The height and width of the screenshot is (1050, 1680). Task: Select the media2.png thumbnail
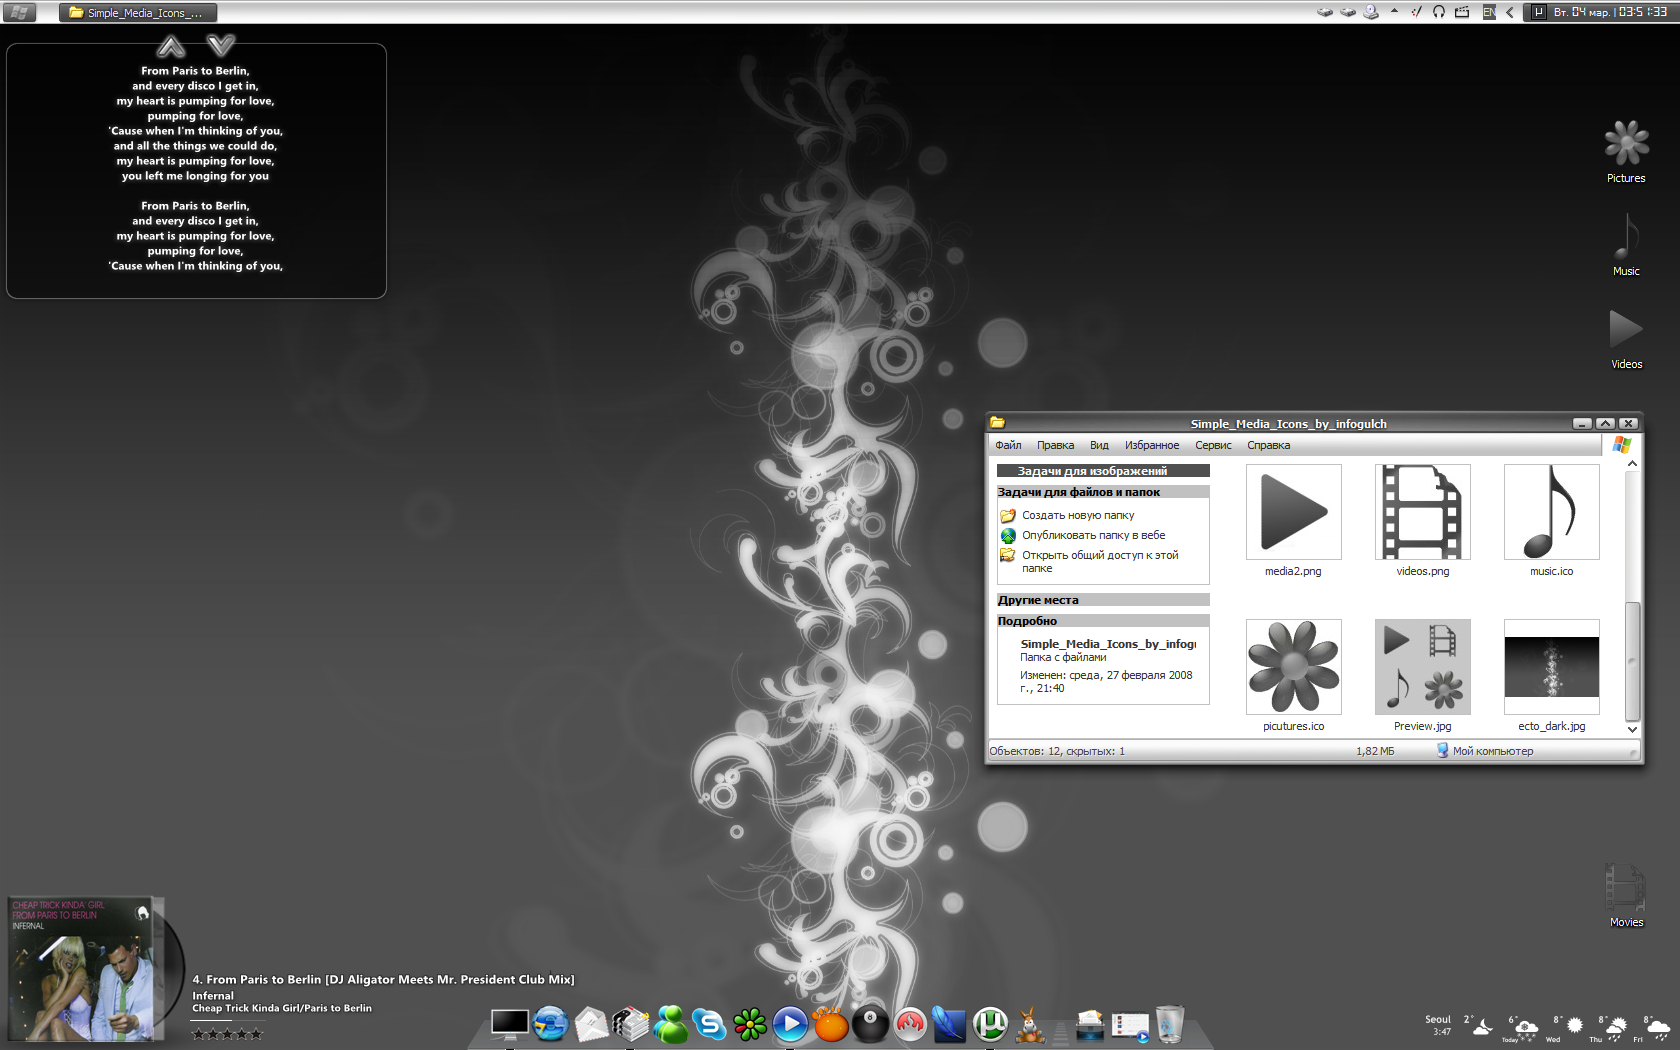click(x=1293, y=512)
